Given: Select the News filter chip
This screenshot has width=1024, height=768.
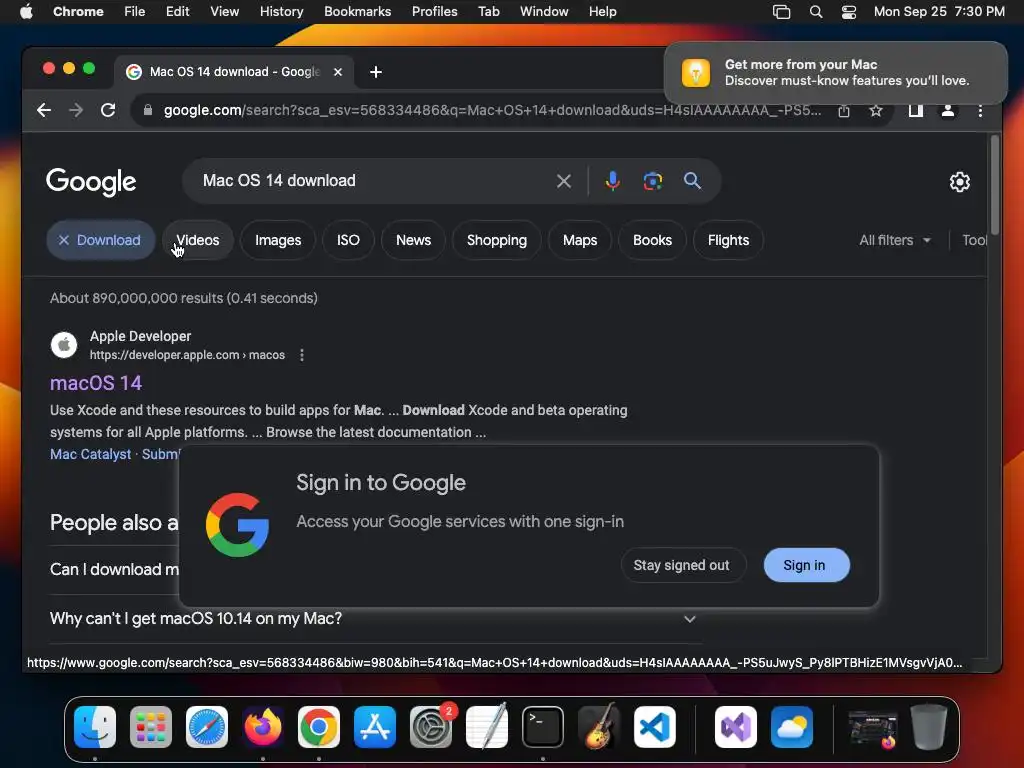Looking at the screenshot, I should coord(413,240).
